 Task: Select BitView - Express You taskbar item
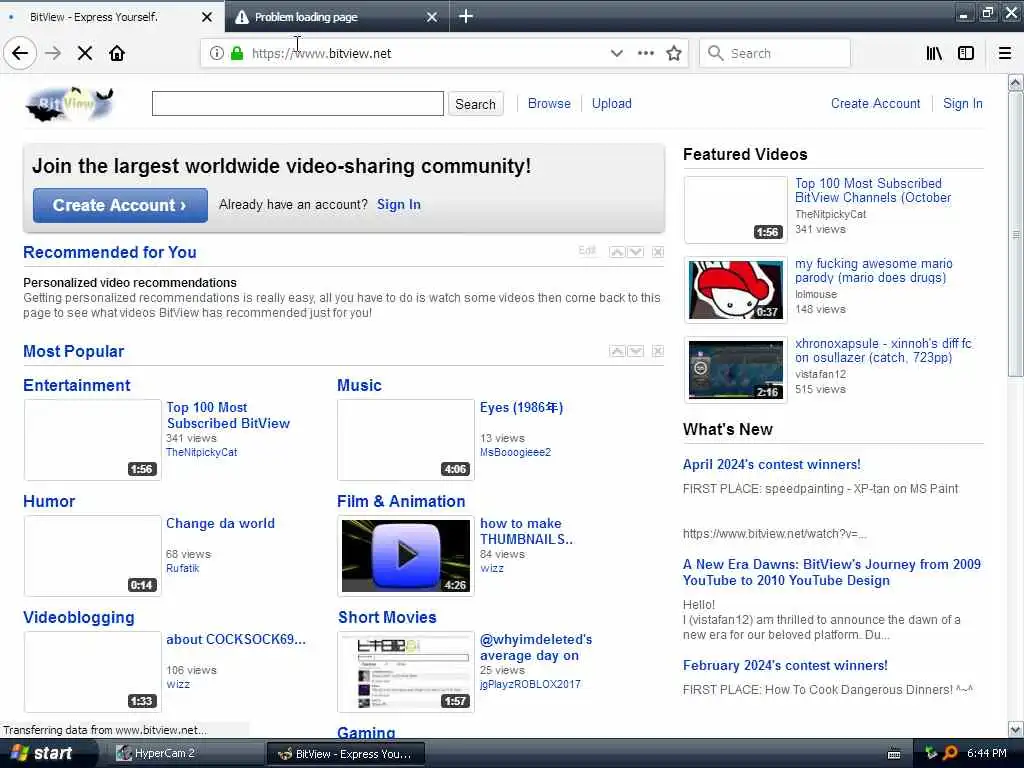(346, 754)
